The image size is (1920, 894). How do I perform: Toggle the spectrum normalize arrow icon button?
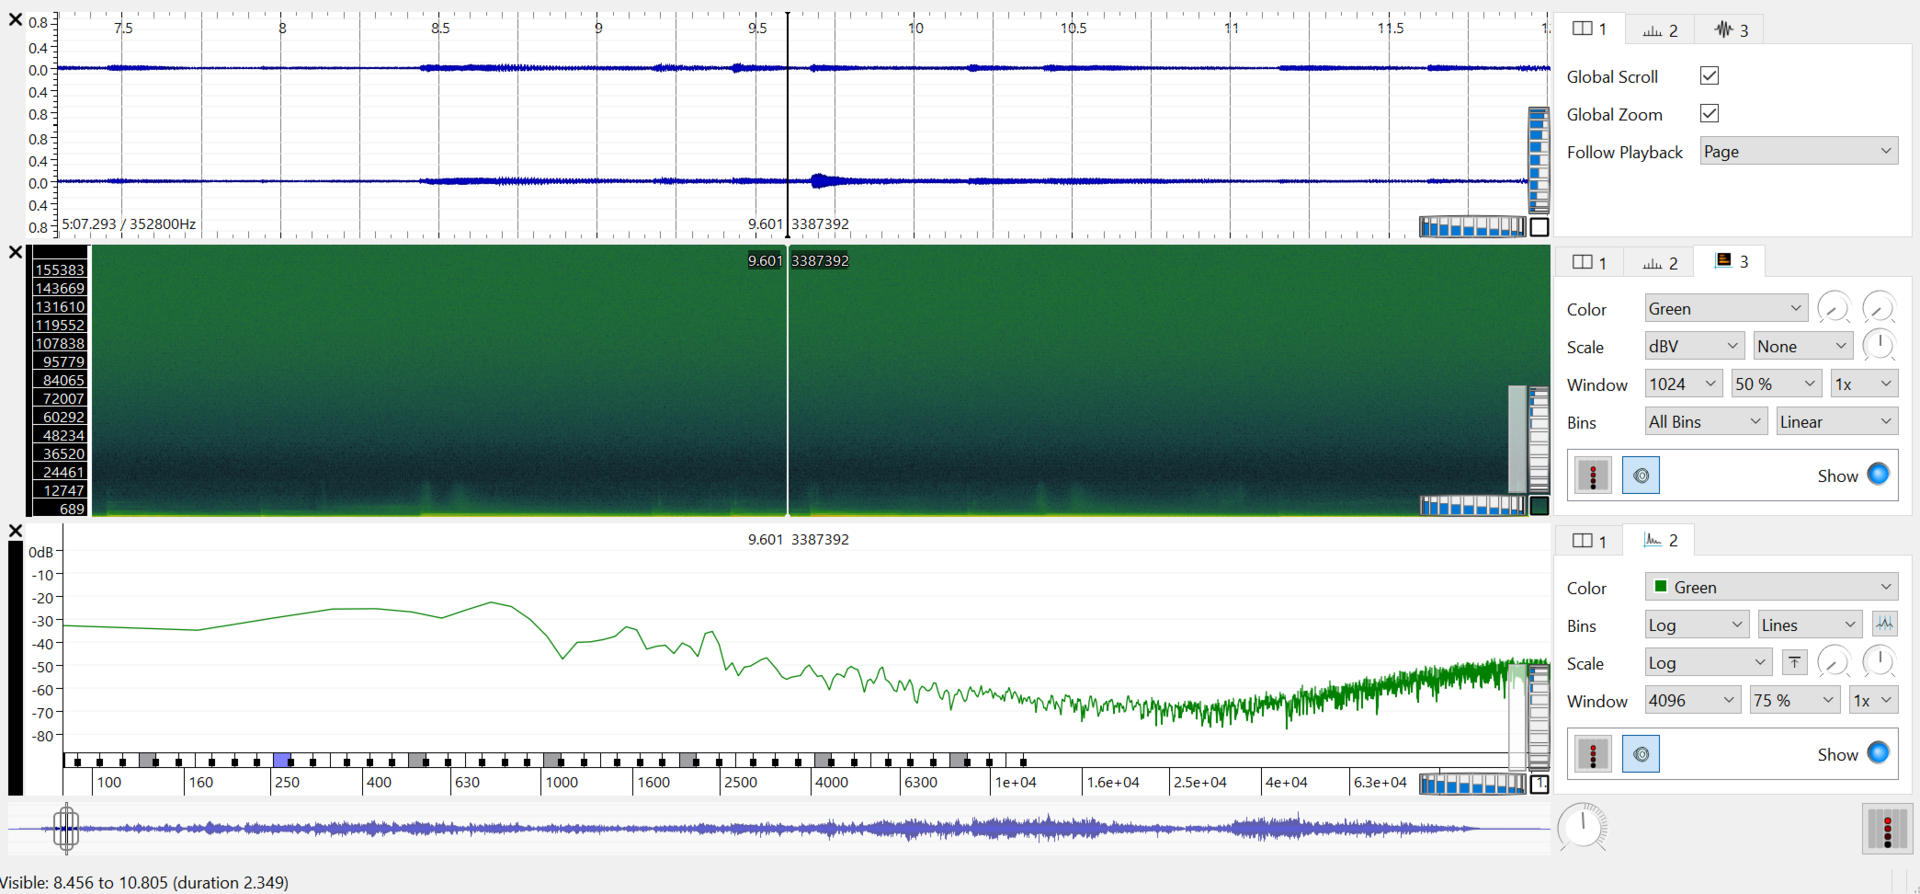pos(1794,662)
